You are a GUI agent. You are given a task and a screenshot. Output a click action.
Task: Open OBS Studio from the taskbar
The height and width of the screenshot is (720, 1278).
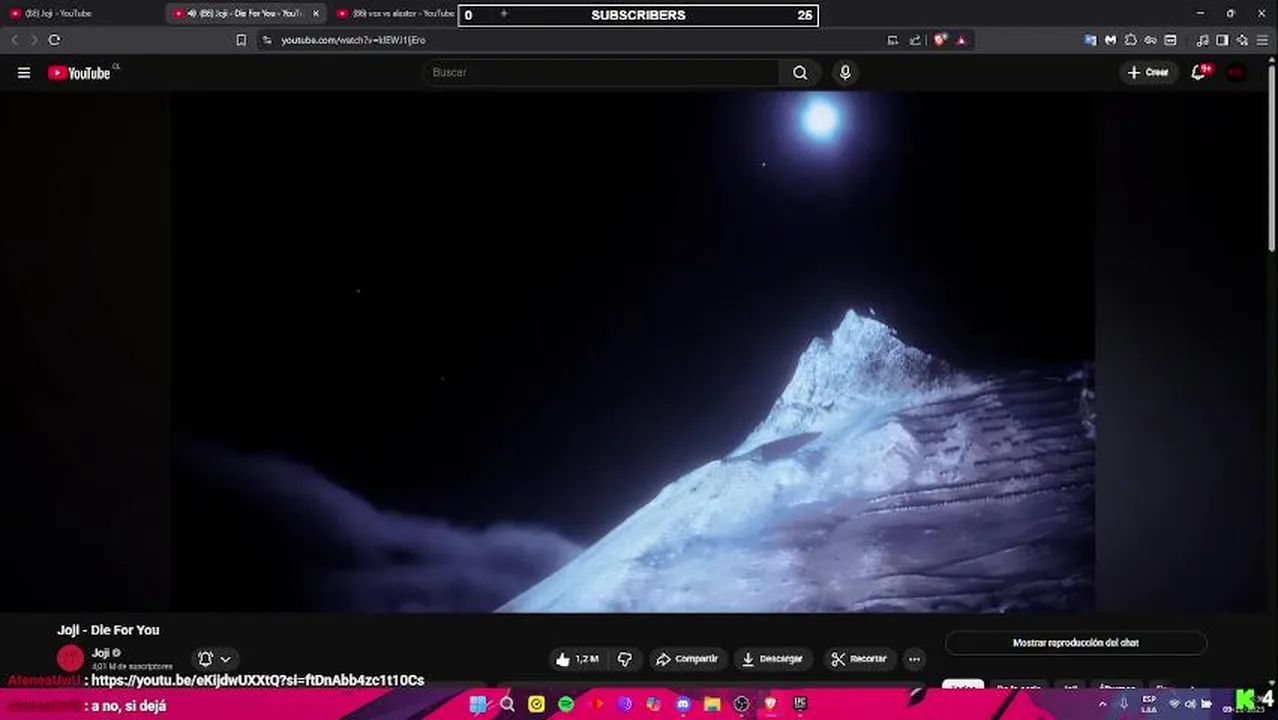(x=741, y=704)
